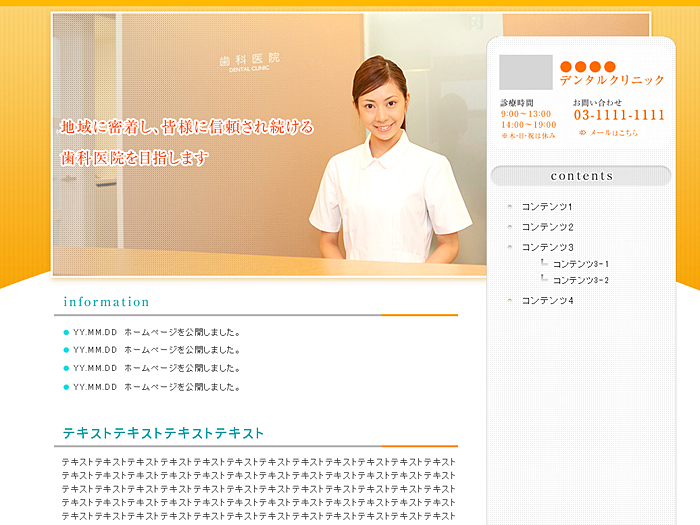Click the third YY.MM.DD news entry
The image size is (700, 525).
(157, 368)
